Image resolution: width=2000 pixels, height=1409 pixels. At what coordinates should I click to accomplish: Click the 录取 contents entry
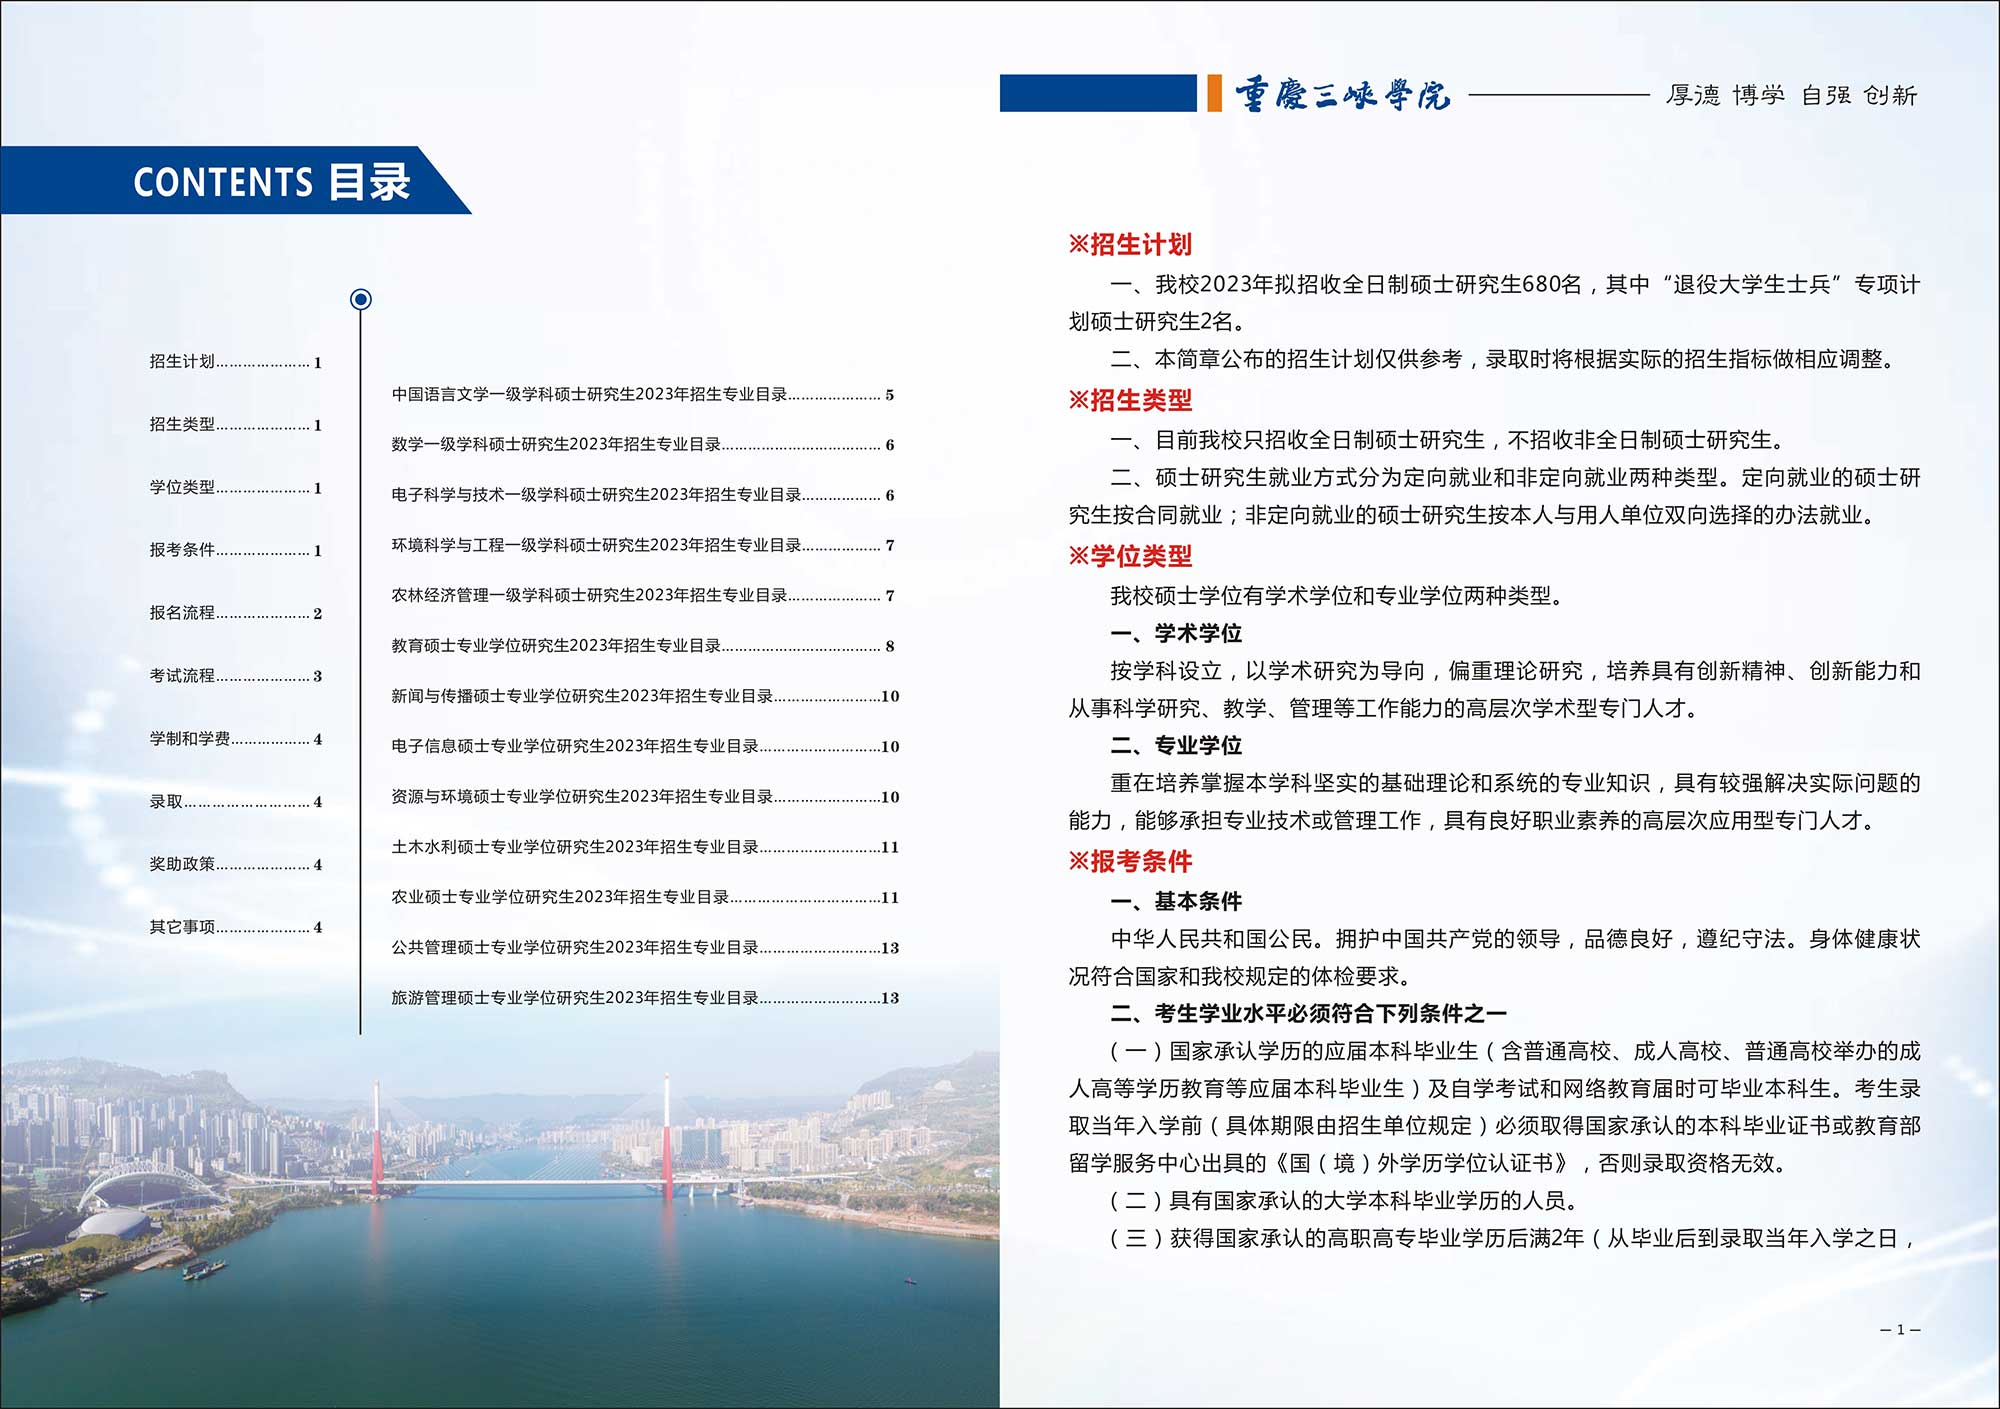pyautogui.click(x=236, y=802)
